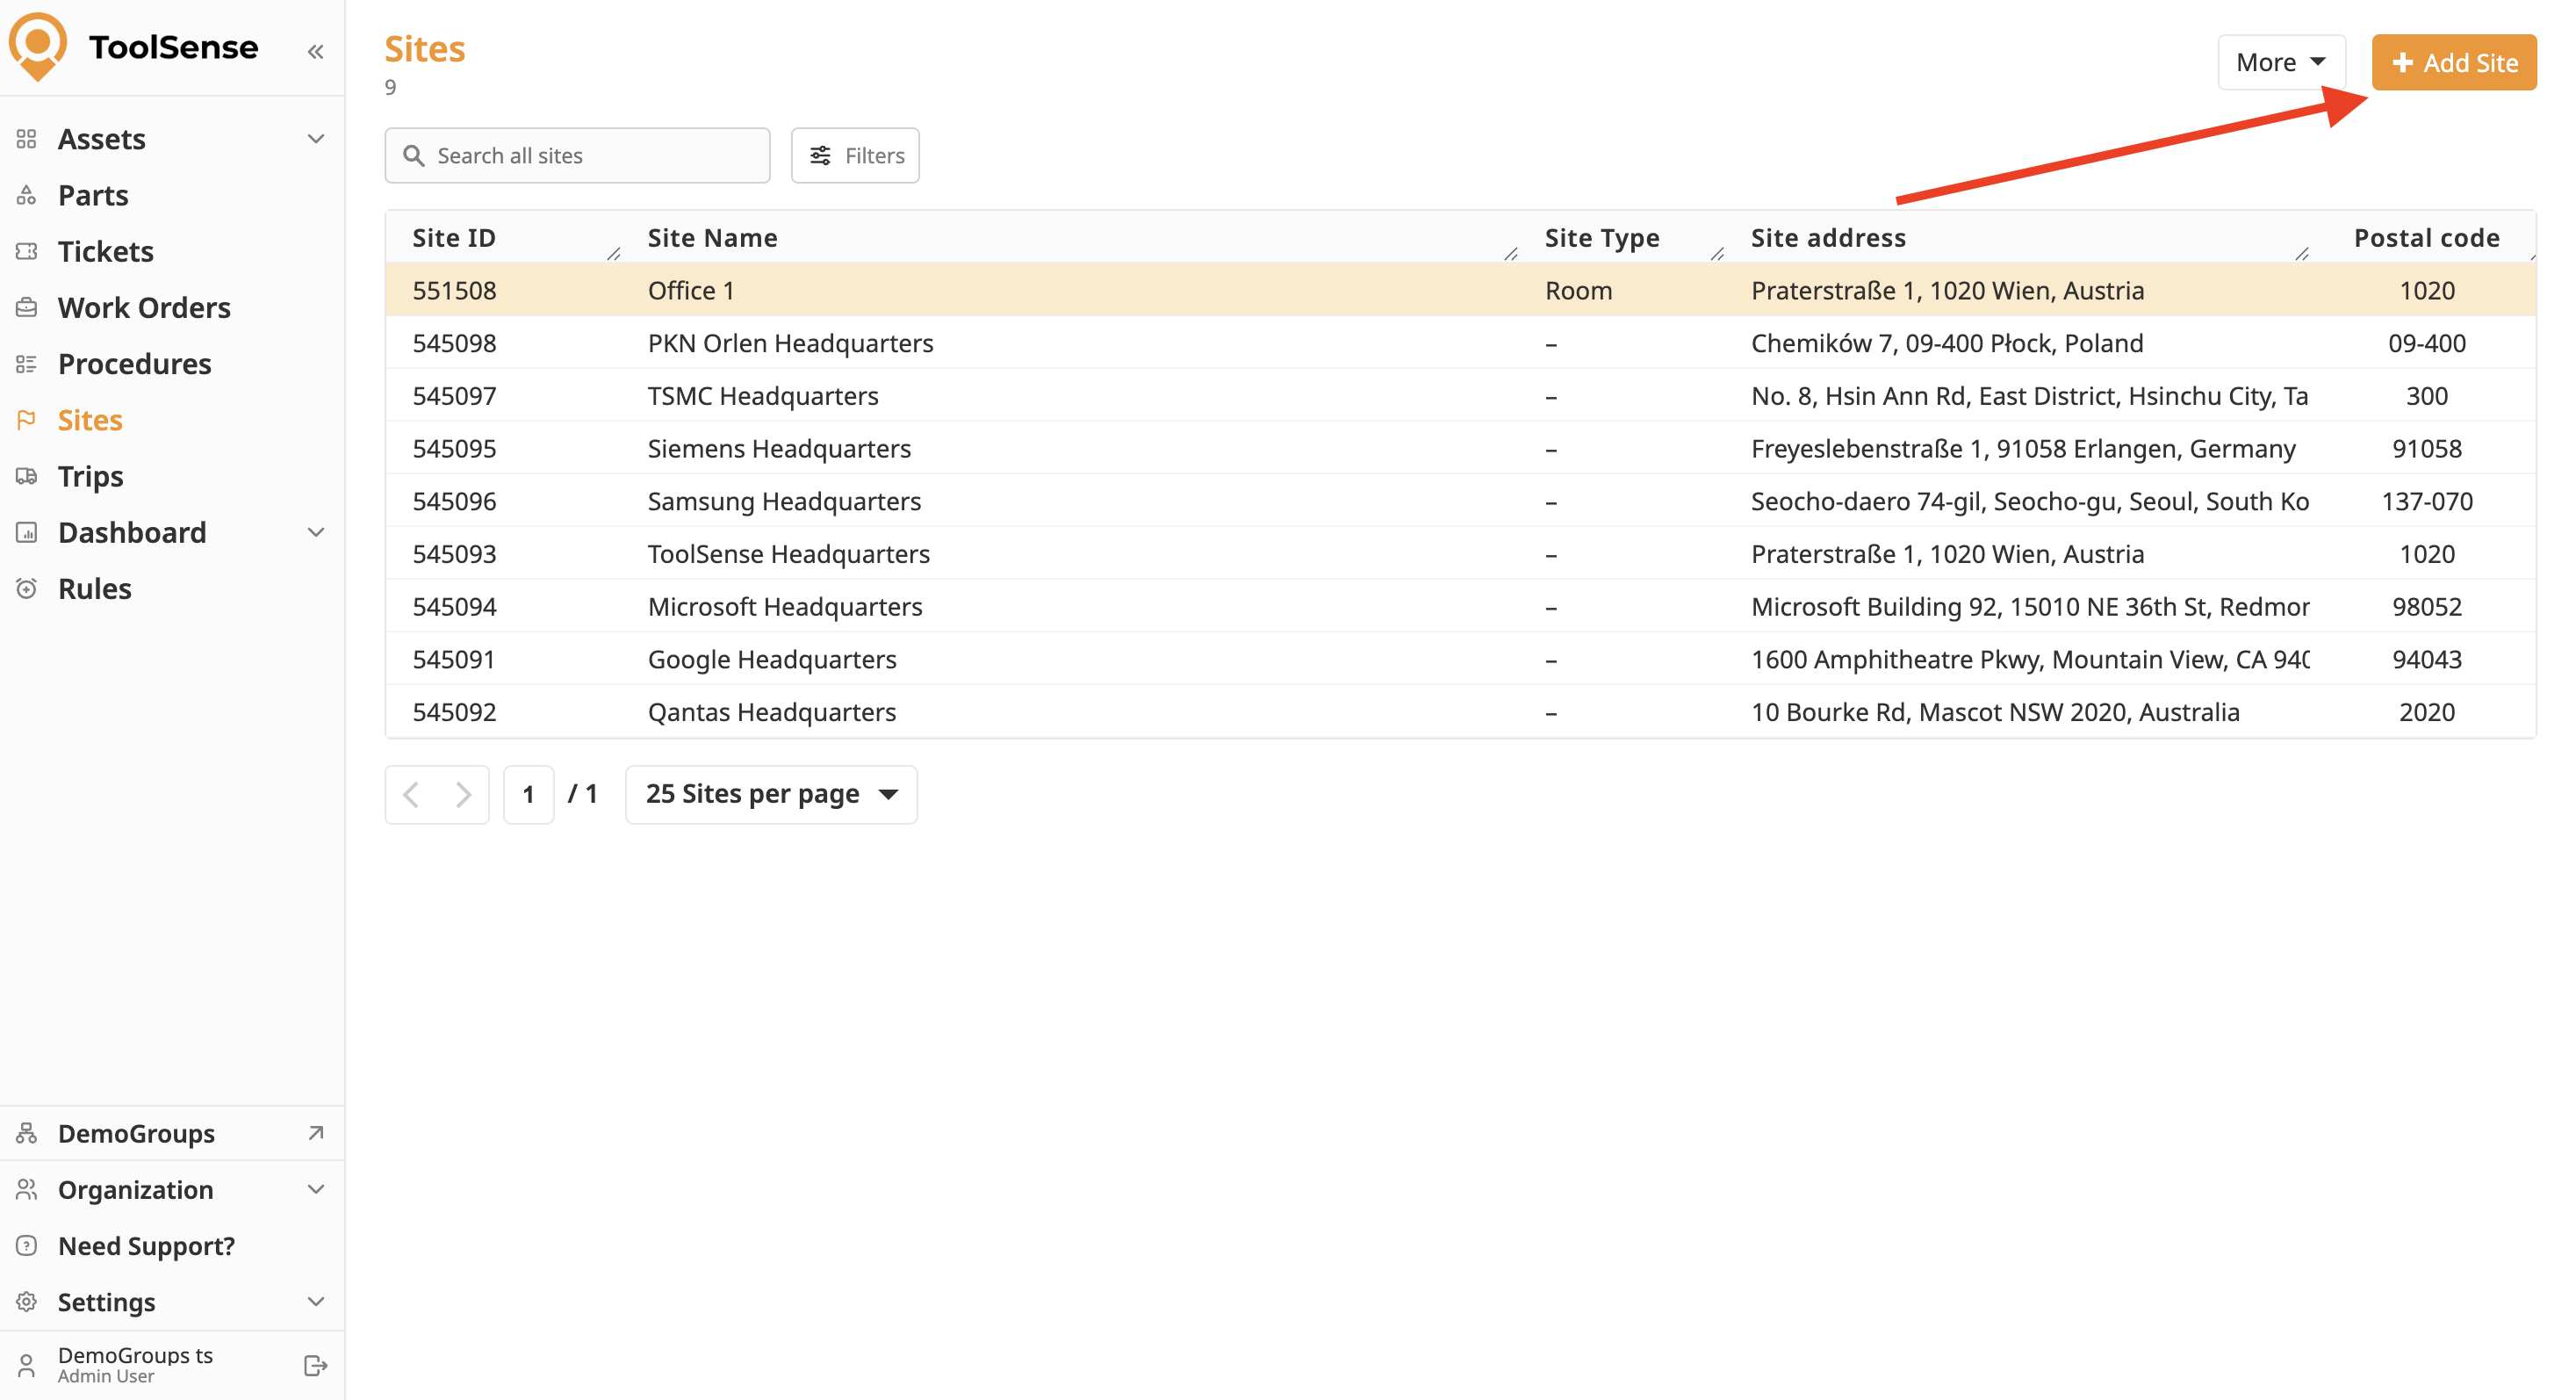Click the Filters sliders icon
Screen dimensions: 2576x1400
coord(820,155)
